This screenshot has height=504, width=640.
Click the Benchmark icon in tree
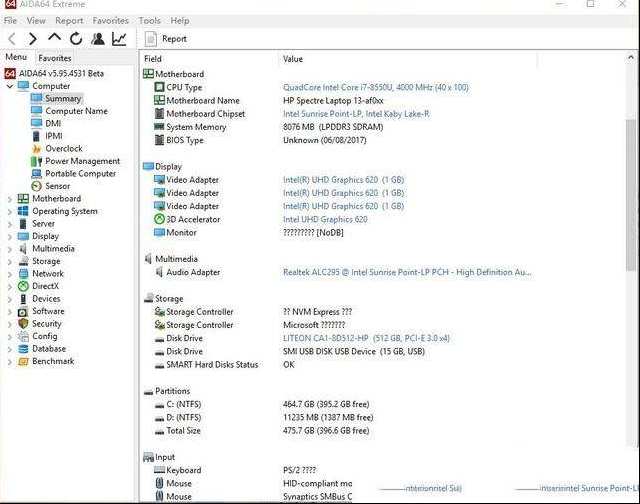click(x=23, y=362)
